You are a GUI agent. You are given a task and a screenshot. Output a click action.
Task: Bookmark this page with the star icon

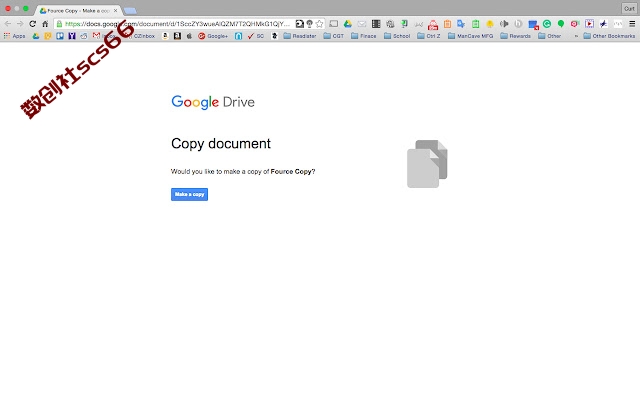pyautogui.click(x=320, y=24)
